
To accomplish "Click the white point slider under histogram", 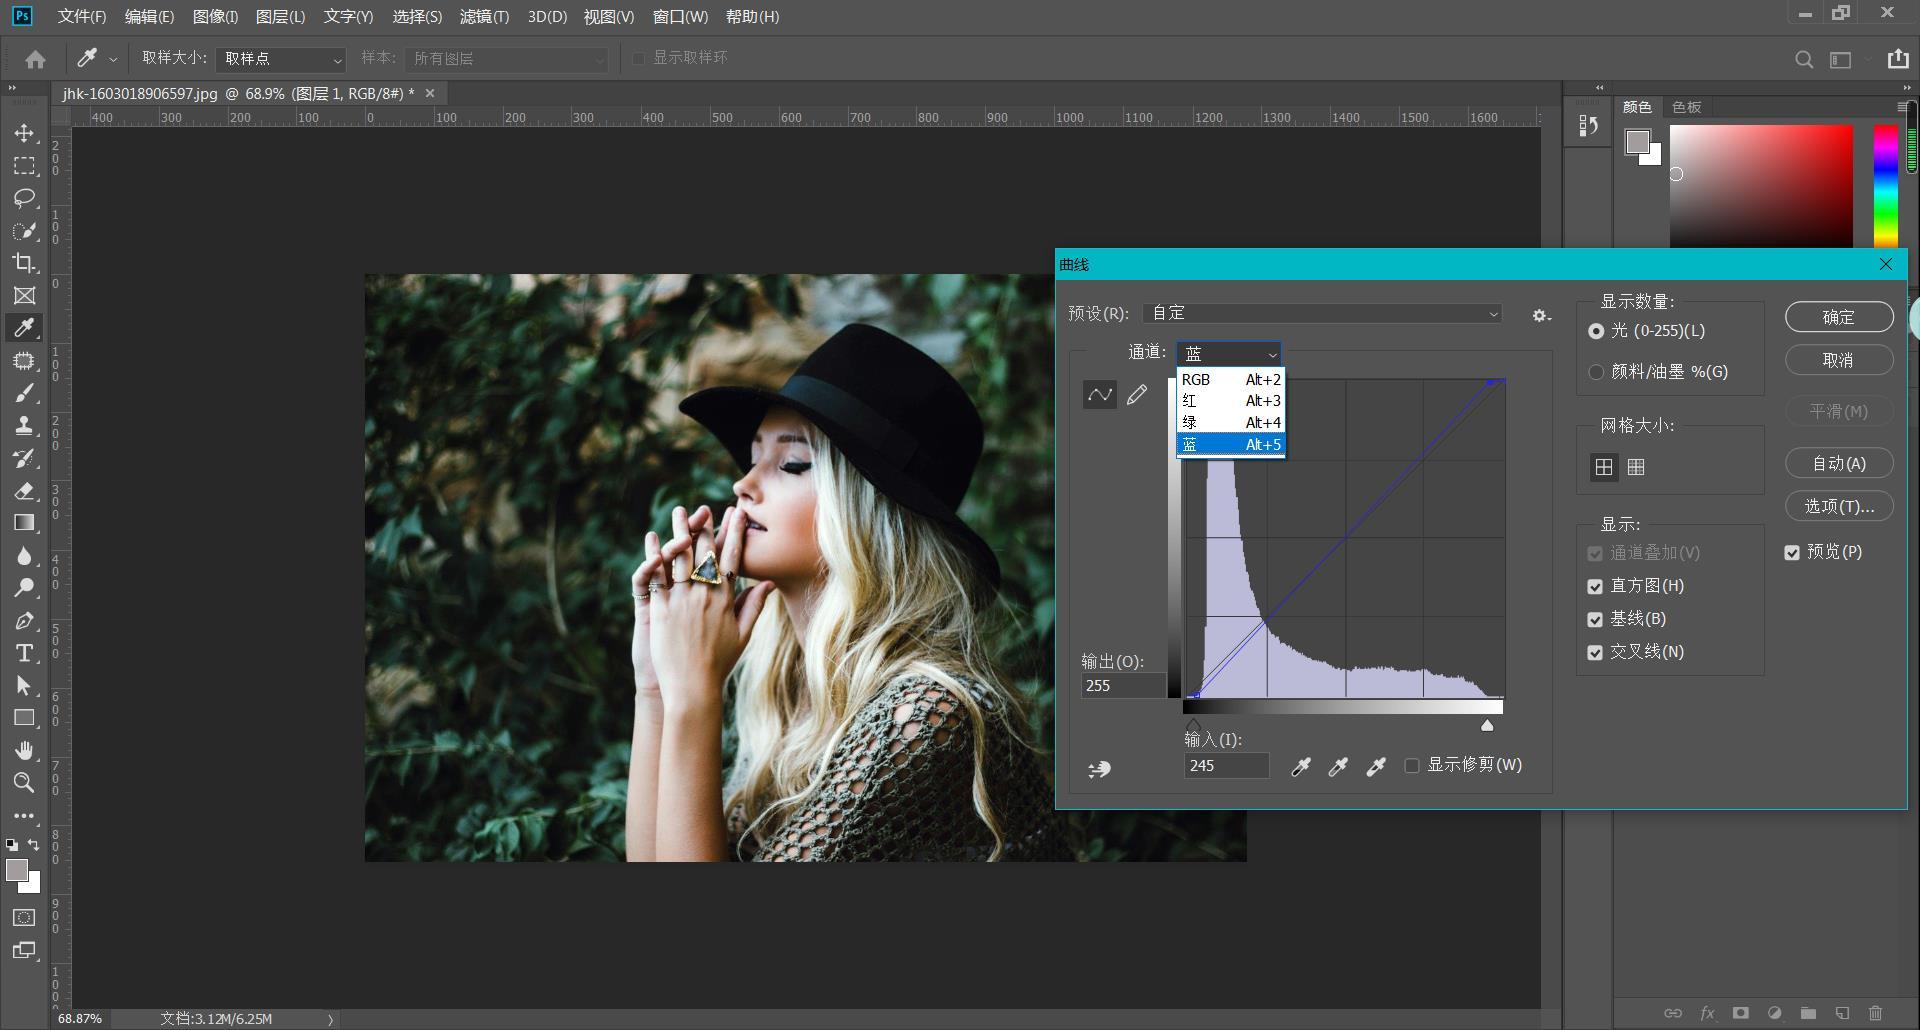I will pyautogui.click(x=1487, y=725).
